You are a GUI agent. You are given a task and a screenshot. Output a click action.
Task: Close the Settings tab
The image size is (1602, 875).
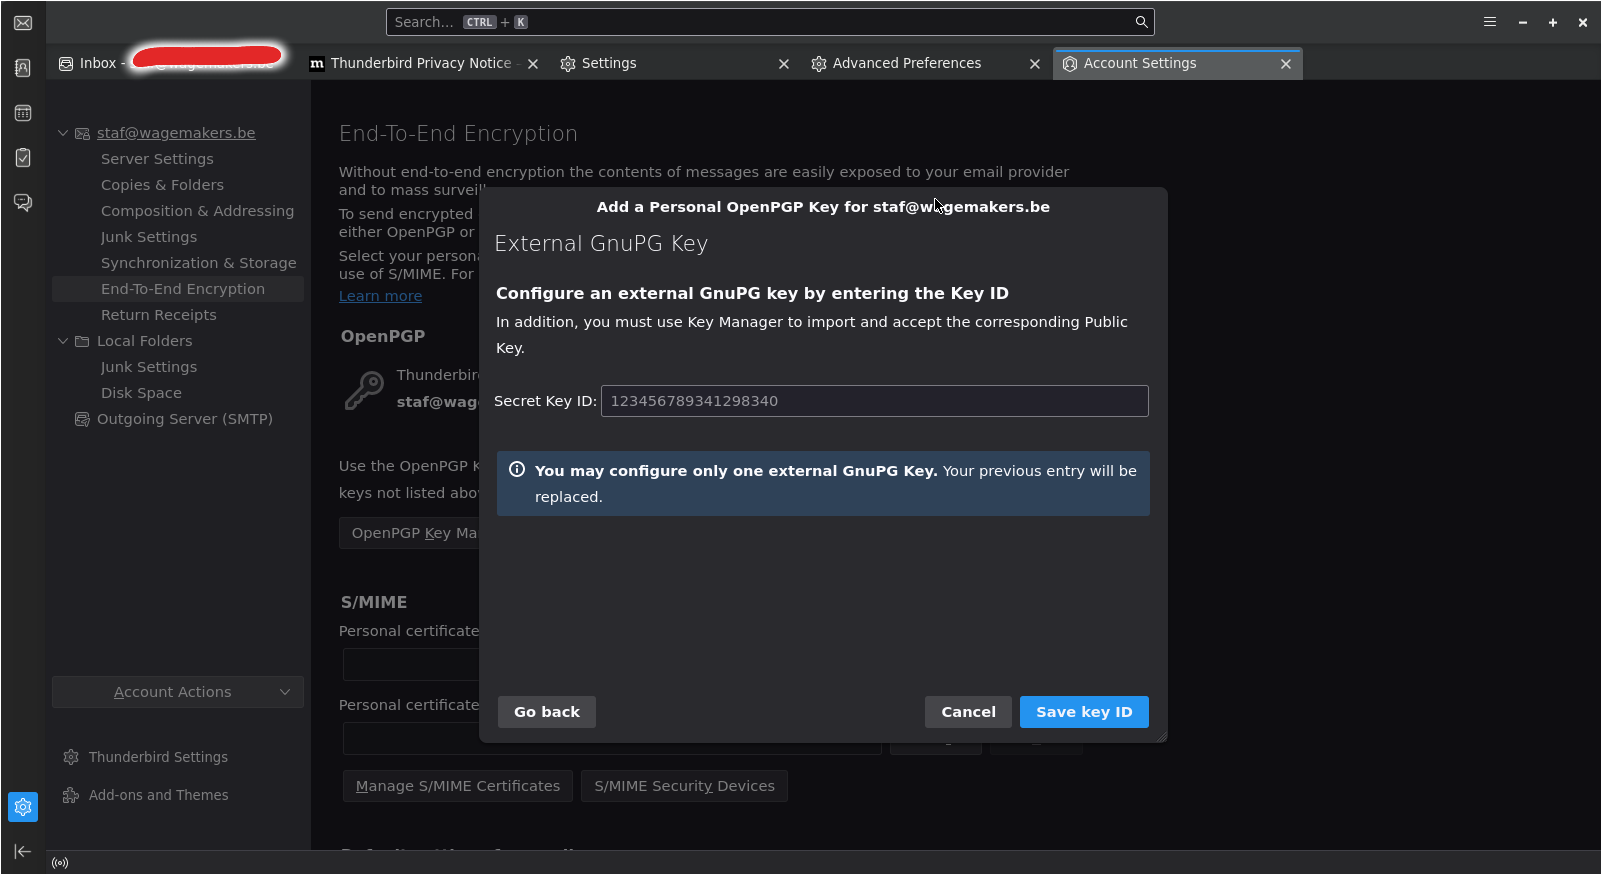pos(784,64)
